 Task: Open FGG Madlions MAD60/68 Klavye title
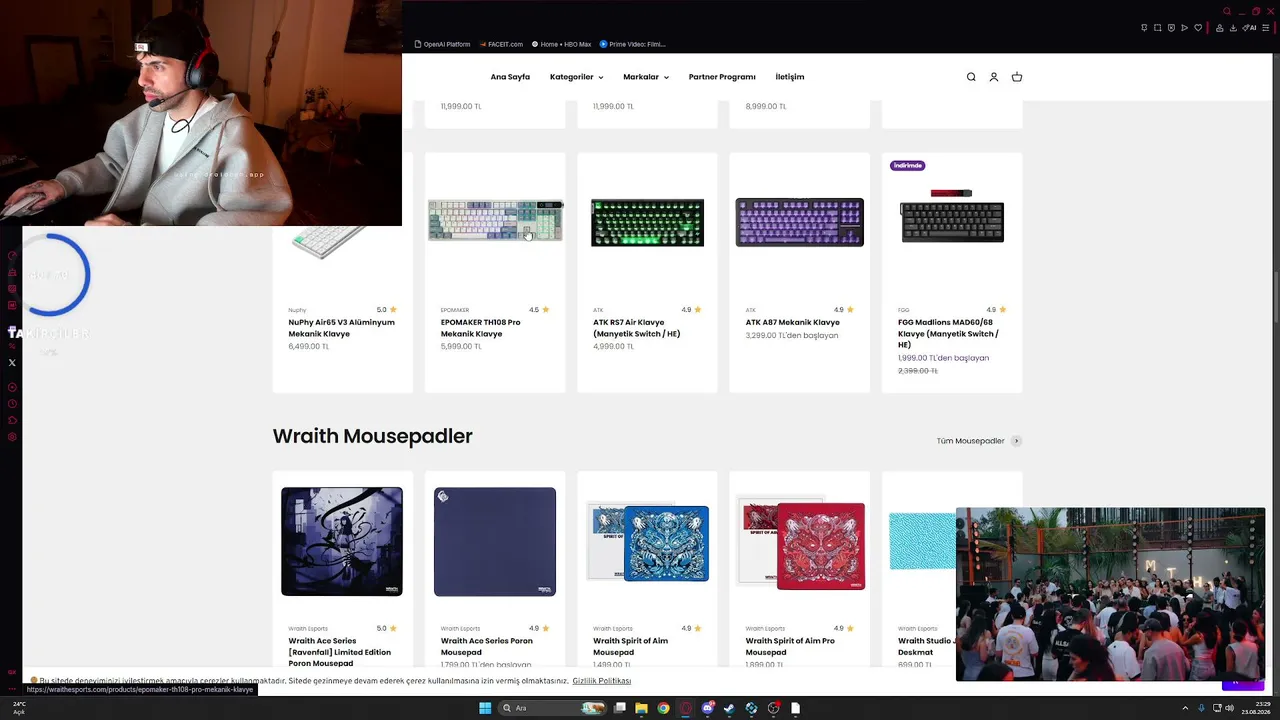948,334
